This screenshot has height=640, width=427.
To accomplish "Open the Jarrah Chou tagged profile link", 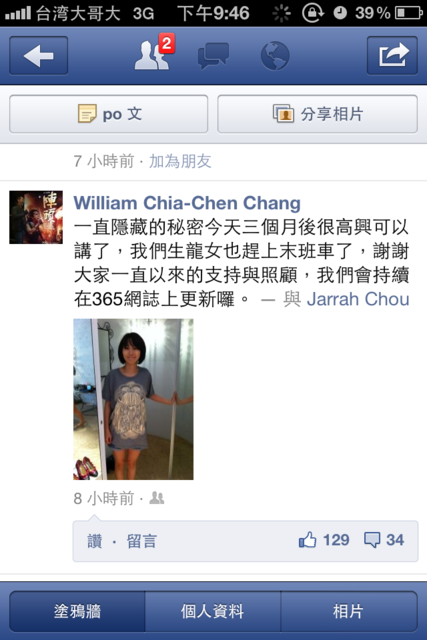I will pyautogui.click(x=358, y=299).
